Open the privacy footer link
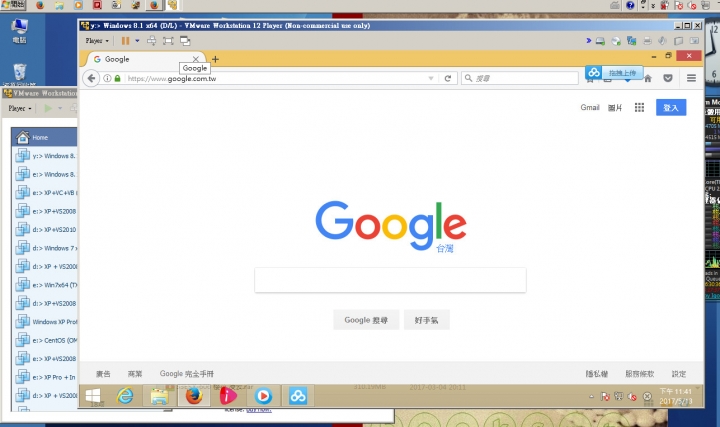Screen dimensions: 720x427 coord(596,374)
